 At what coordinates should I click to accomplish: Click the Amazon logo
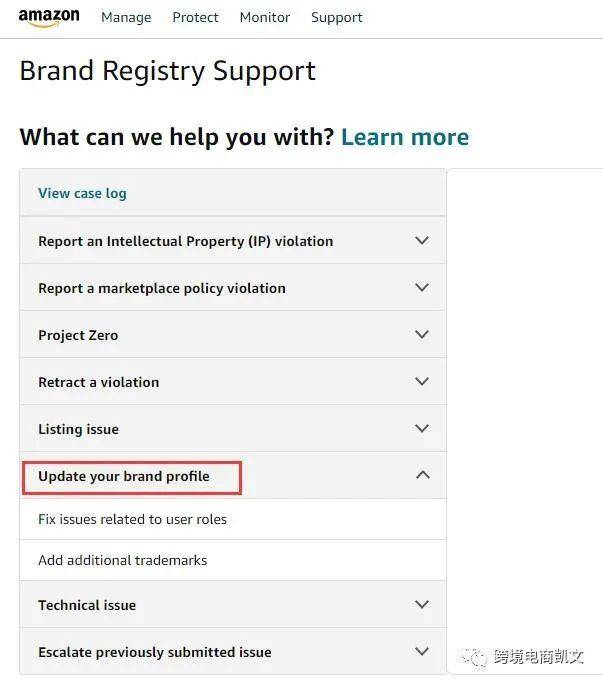(x=49, y=17)
